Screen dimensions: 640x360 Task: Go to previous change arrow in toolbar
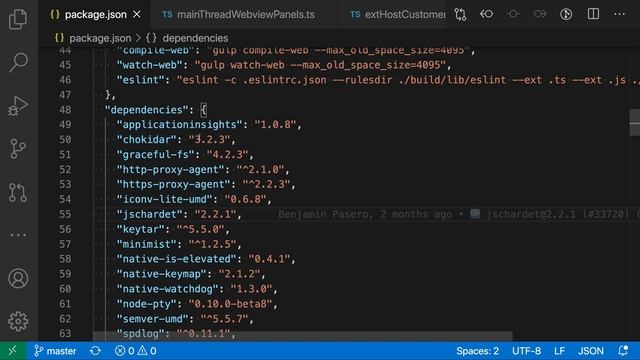[487, 14]
